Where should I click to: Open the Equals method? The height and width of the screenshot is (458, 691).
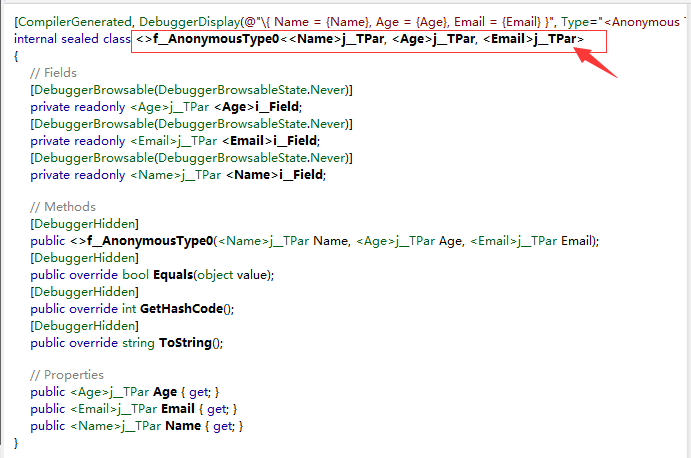click(173, 275)
